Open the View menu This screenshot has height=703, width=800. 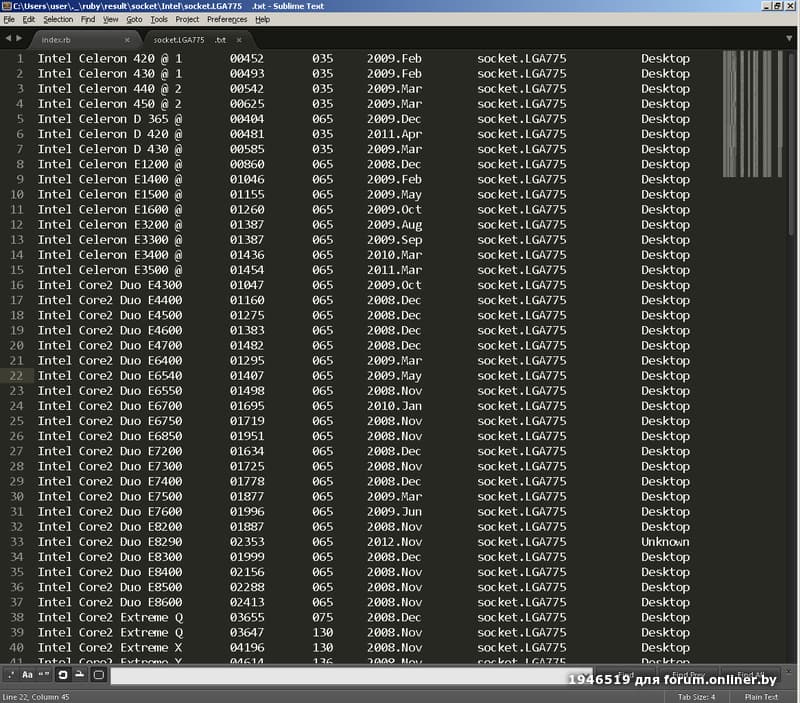pyautogui.click(x=110, y=19)
